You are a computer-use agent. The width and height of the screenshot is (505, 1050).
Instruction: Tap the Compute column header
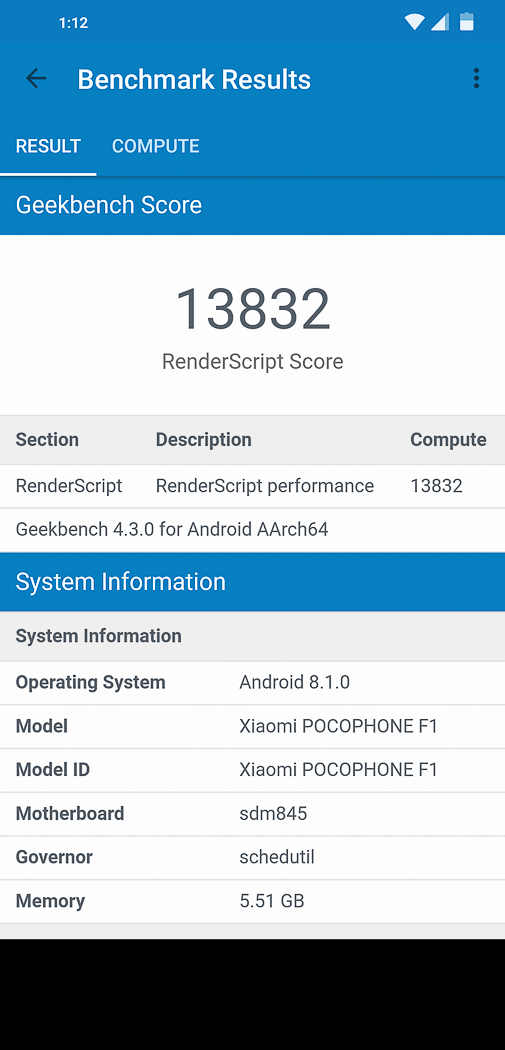448,440
